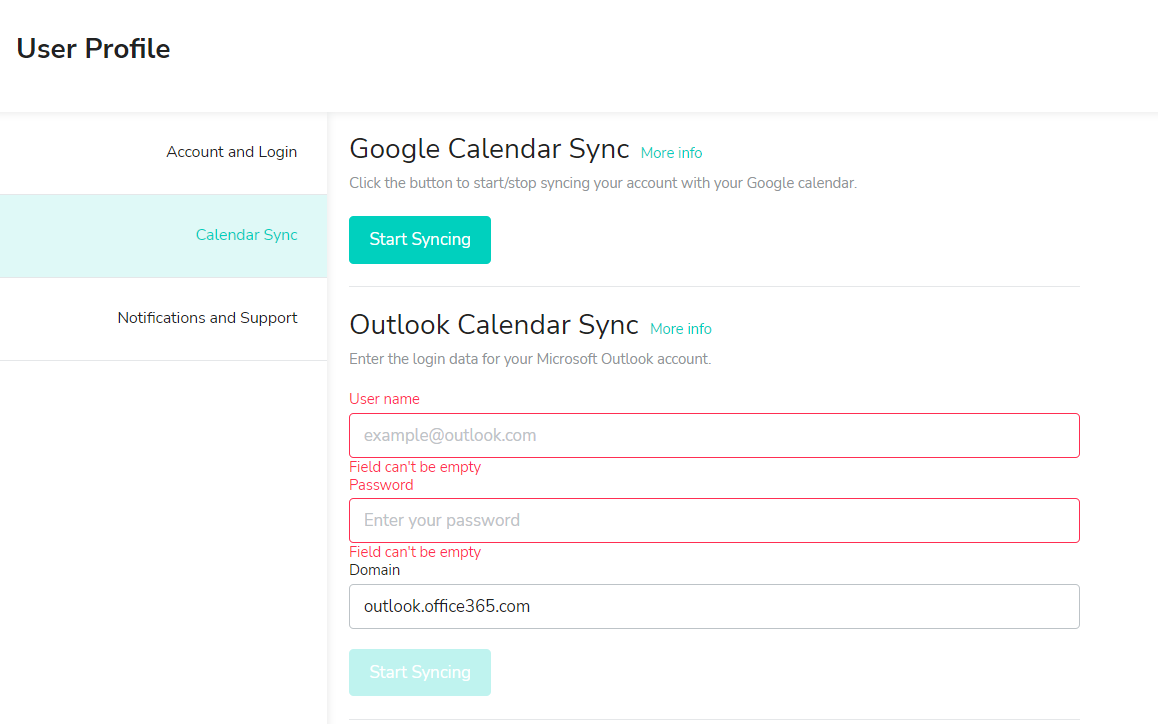Viewport: 1158px width, 724px height.
Task: Click the error message under Password field
Action: (415, 552)
